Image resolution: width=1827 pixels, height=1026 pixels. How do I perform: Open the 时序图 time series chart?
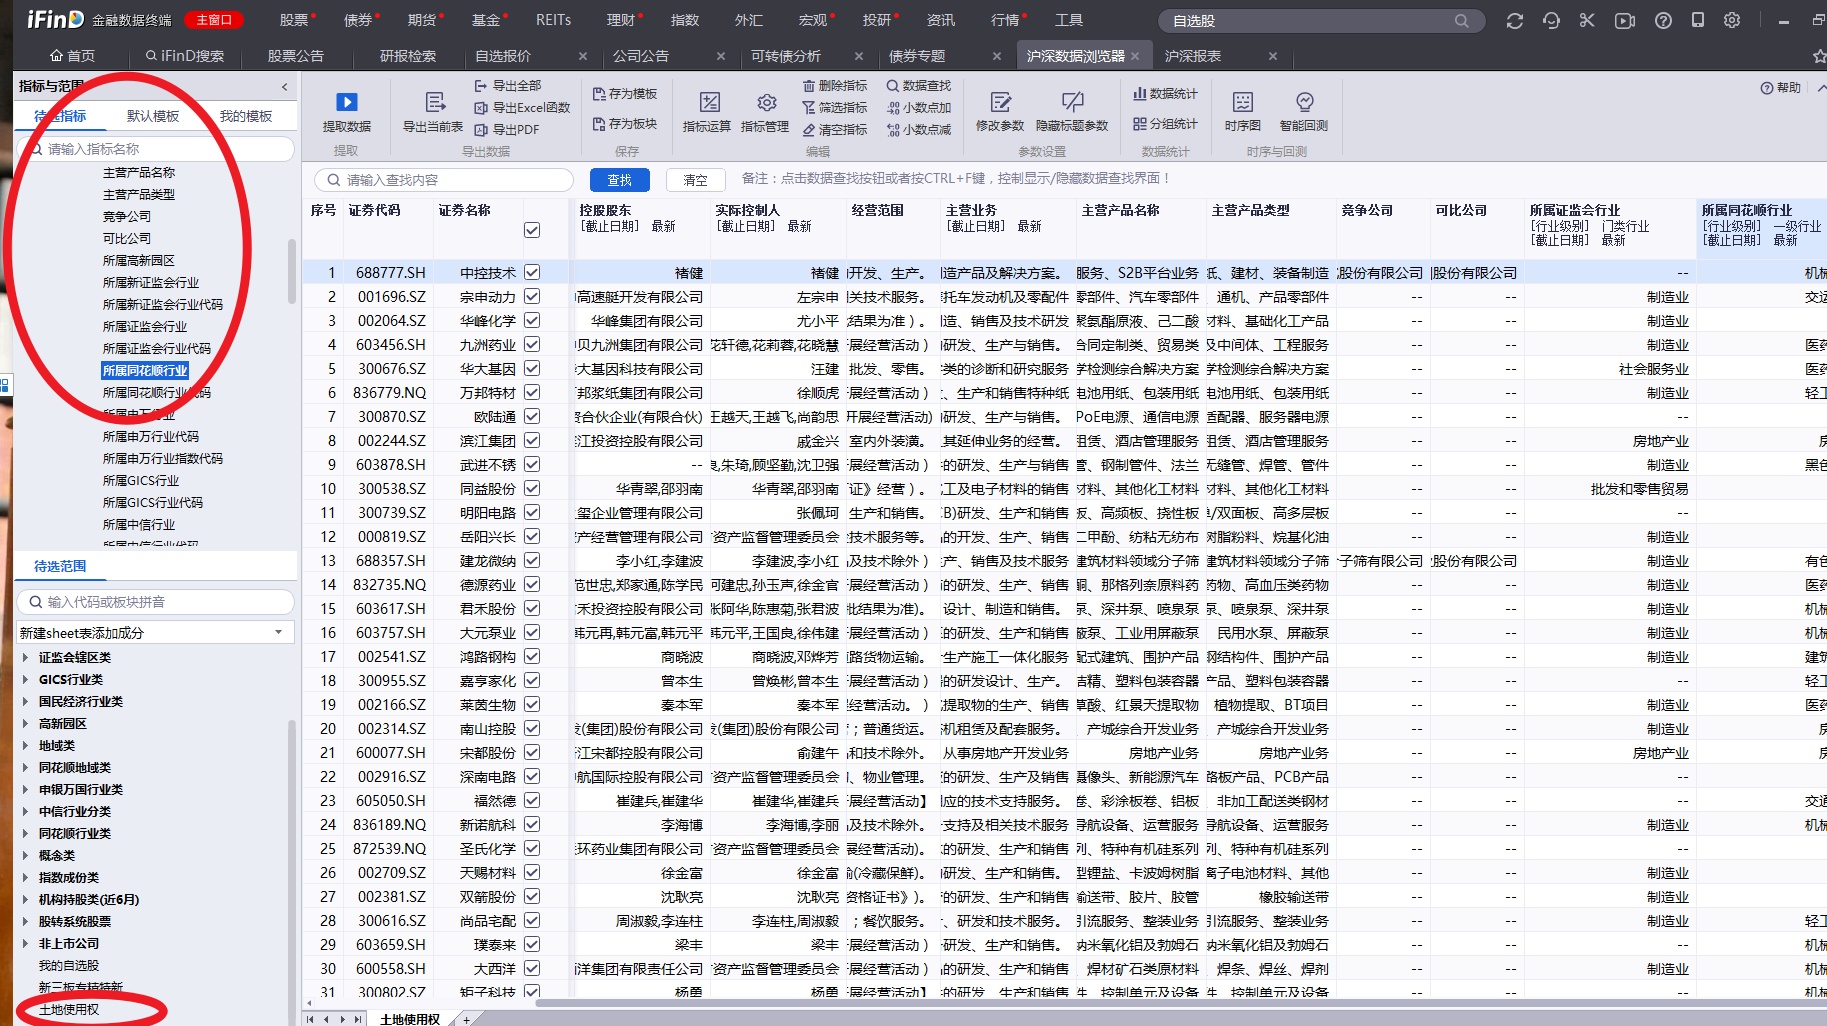[1242, 102]
